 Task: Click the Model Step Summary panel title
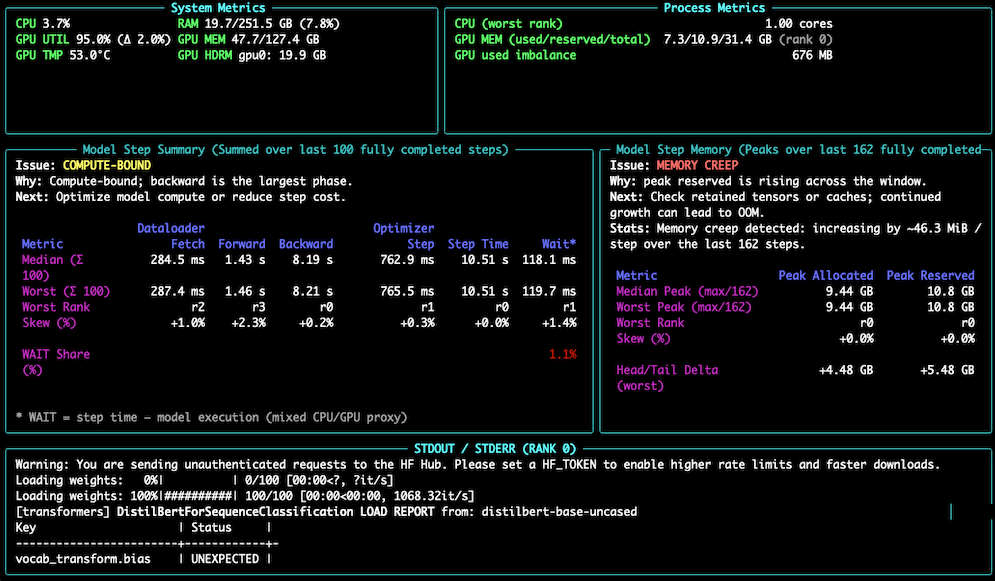295,150
